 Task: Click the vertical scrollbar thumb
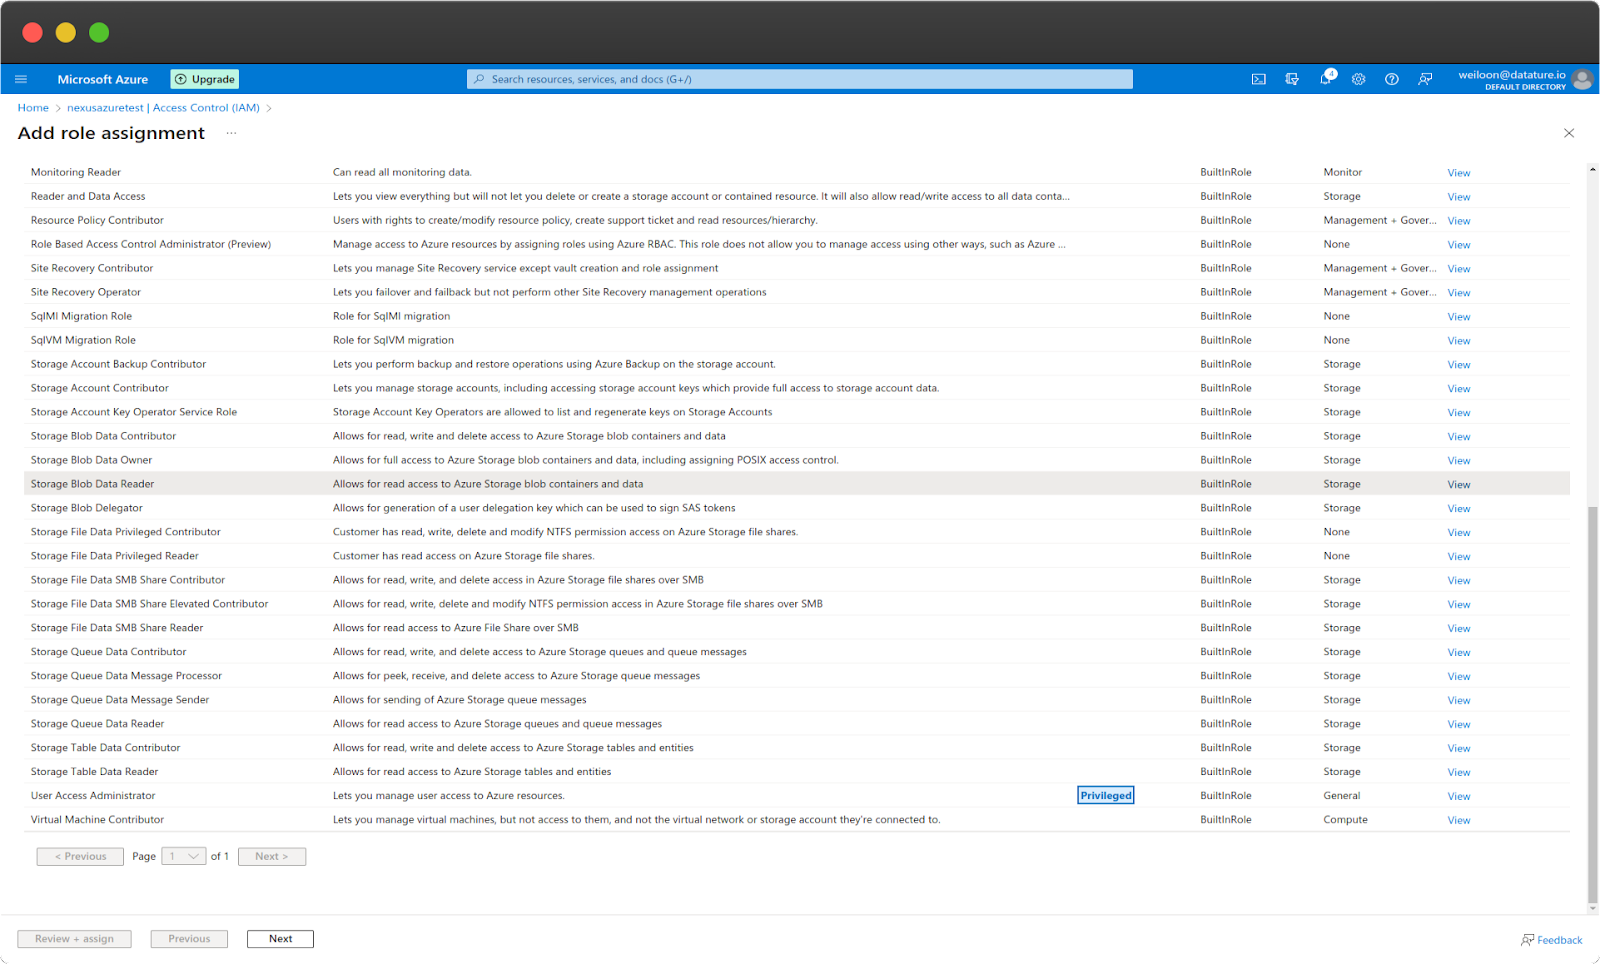point(1593,705)
